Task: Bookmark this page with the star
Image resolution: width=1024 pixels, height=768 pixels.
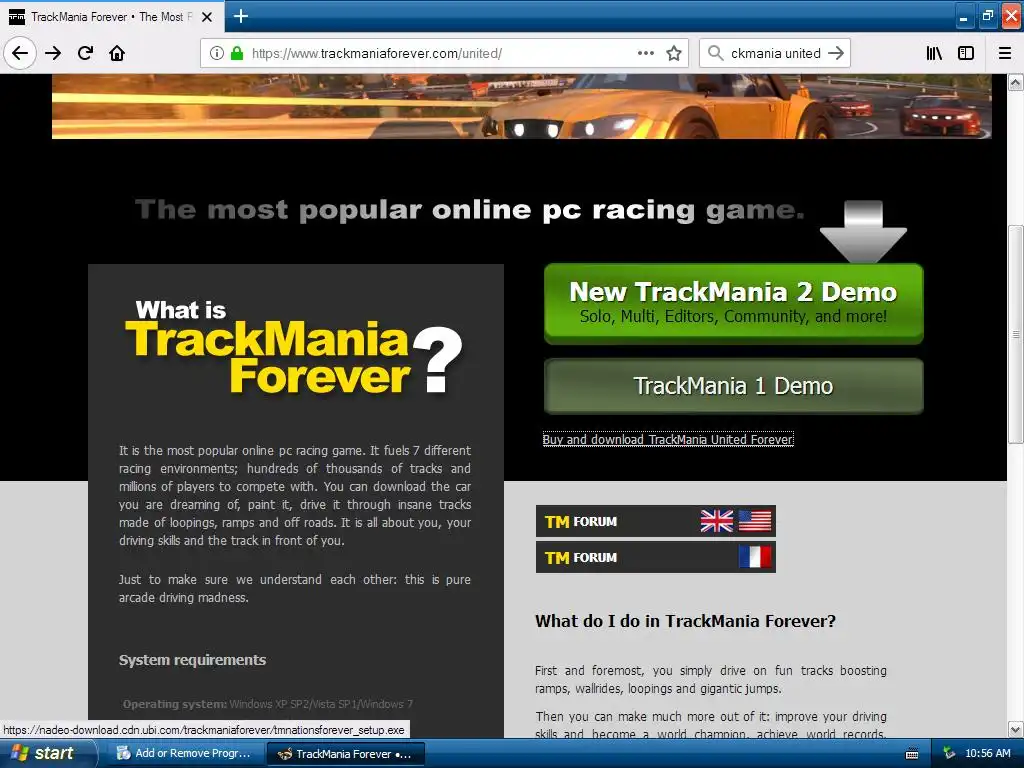Action: pos(674,53)
